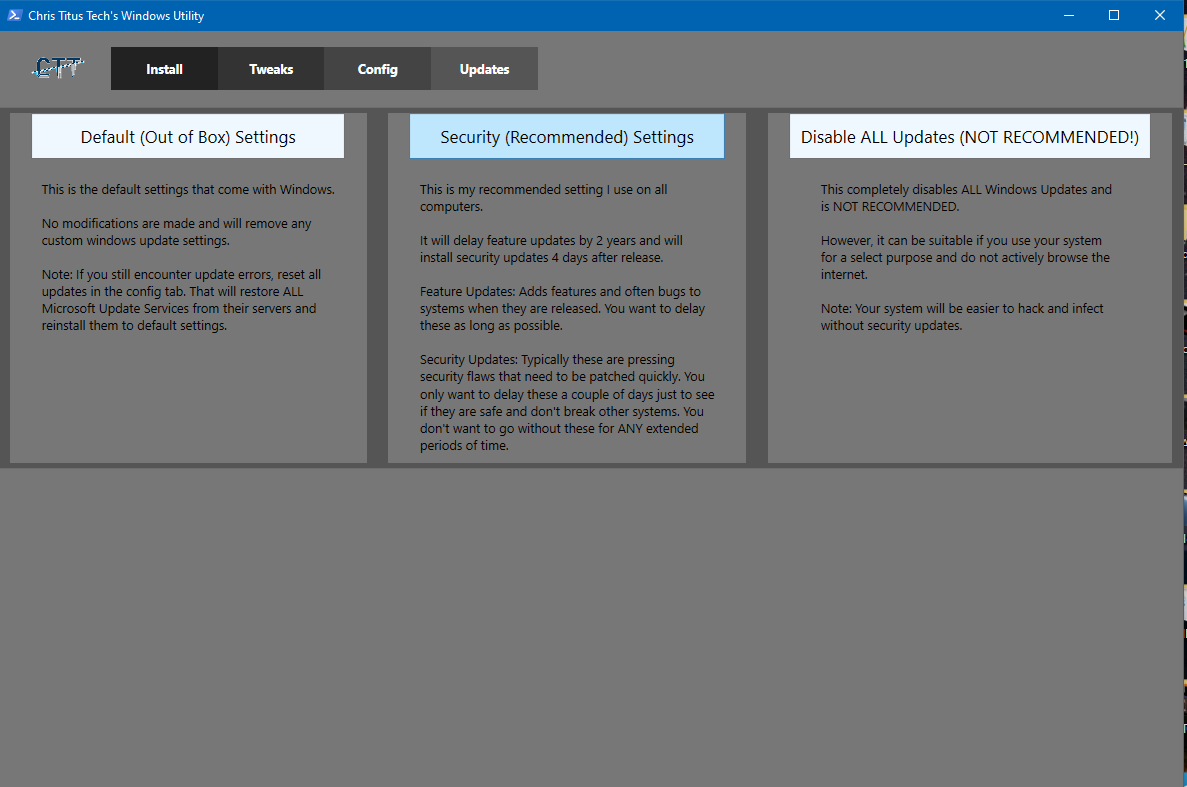The width and height of the screenshot is (1187, 787).
Task: Go to the Config tab
Action: pos(378,69)
